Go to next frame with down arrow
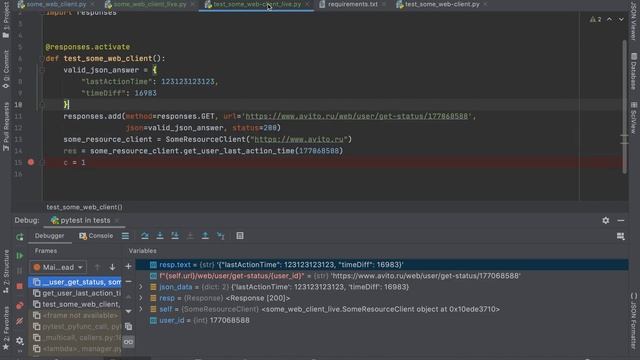 (x=112, y=267)
